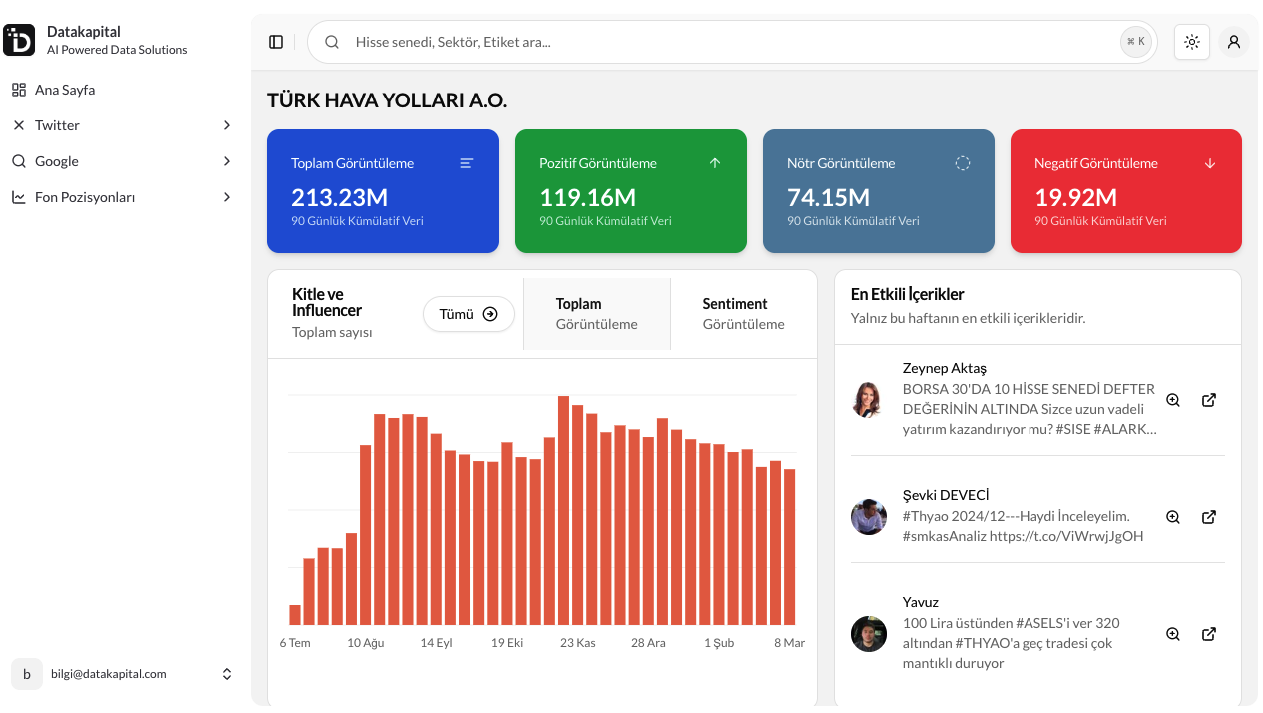
Task: Click the Fon Pozisyonları chart icon
Action: [19, 197]
